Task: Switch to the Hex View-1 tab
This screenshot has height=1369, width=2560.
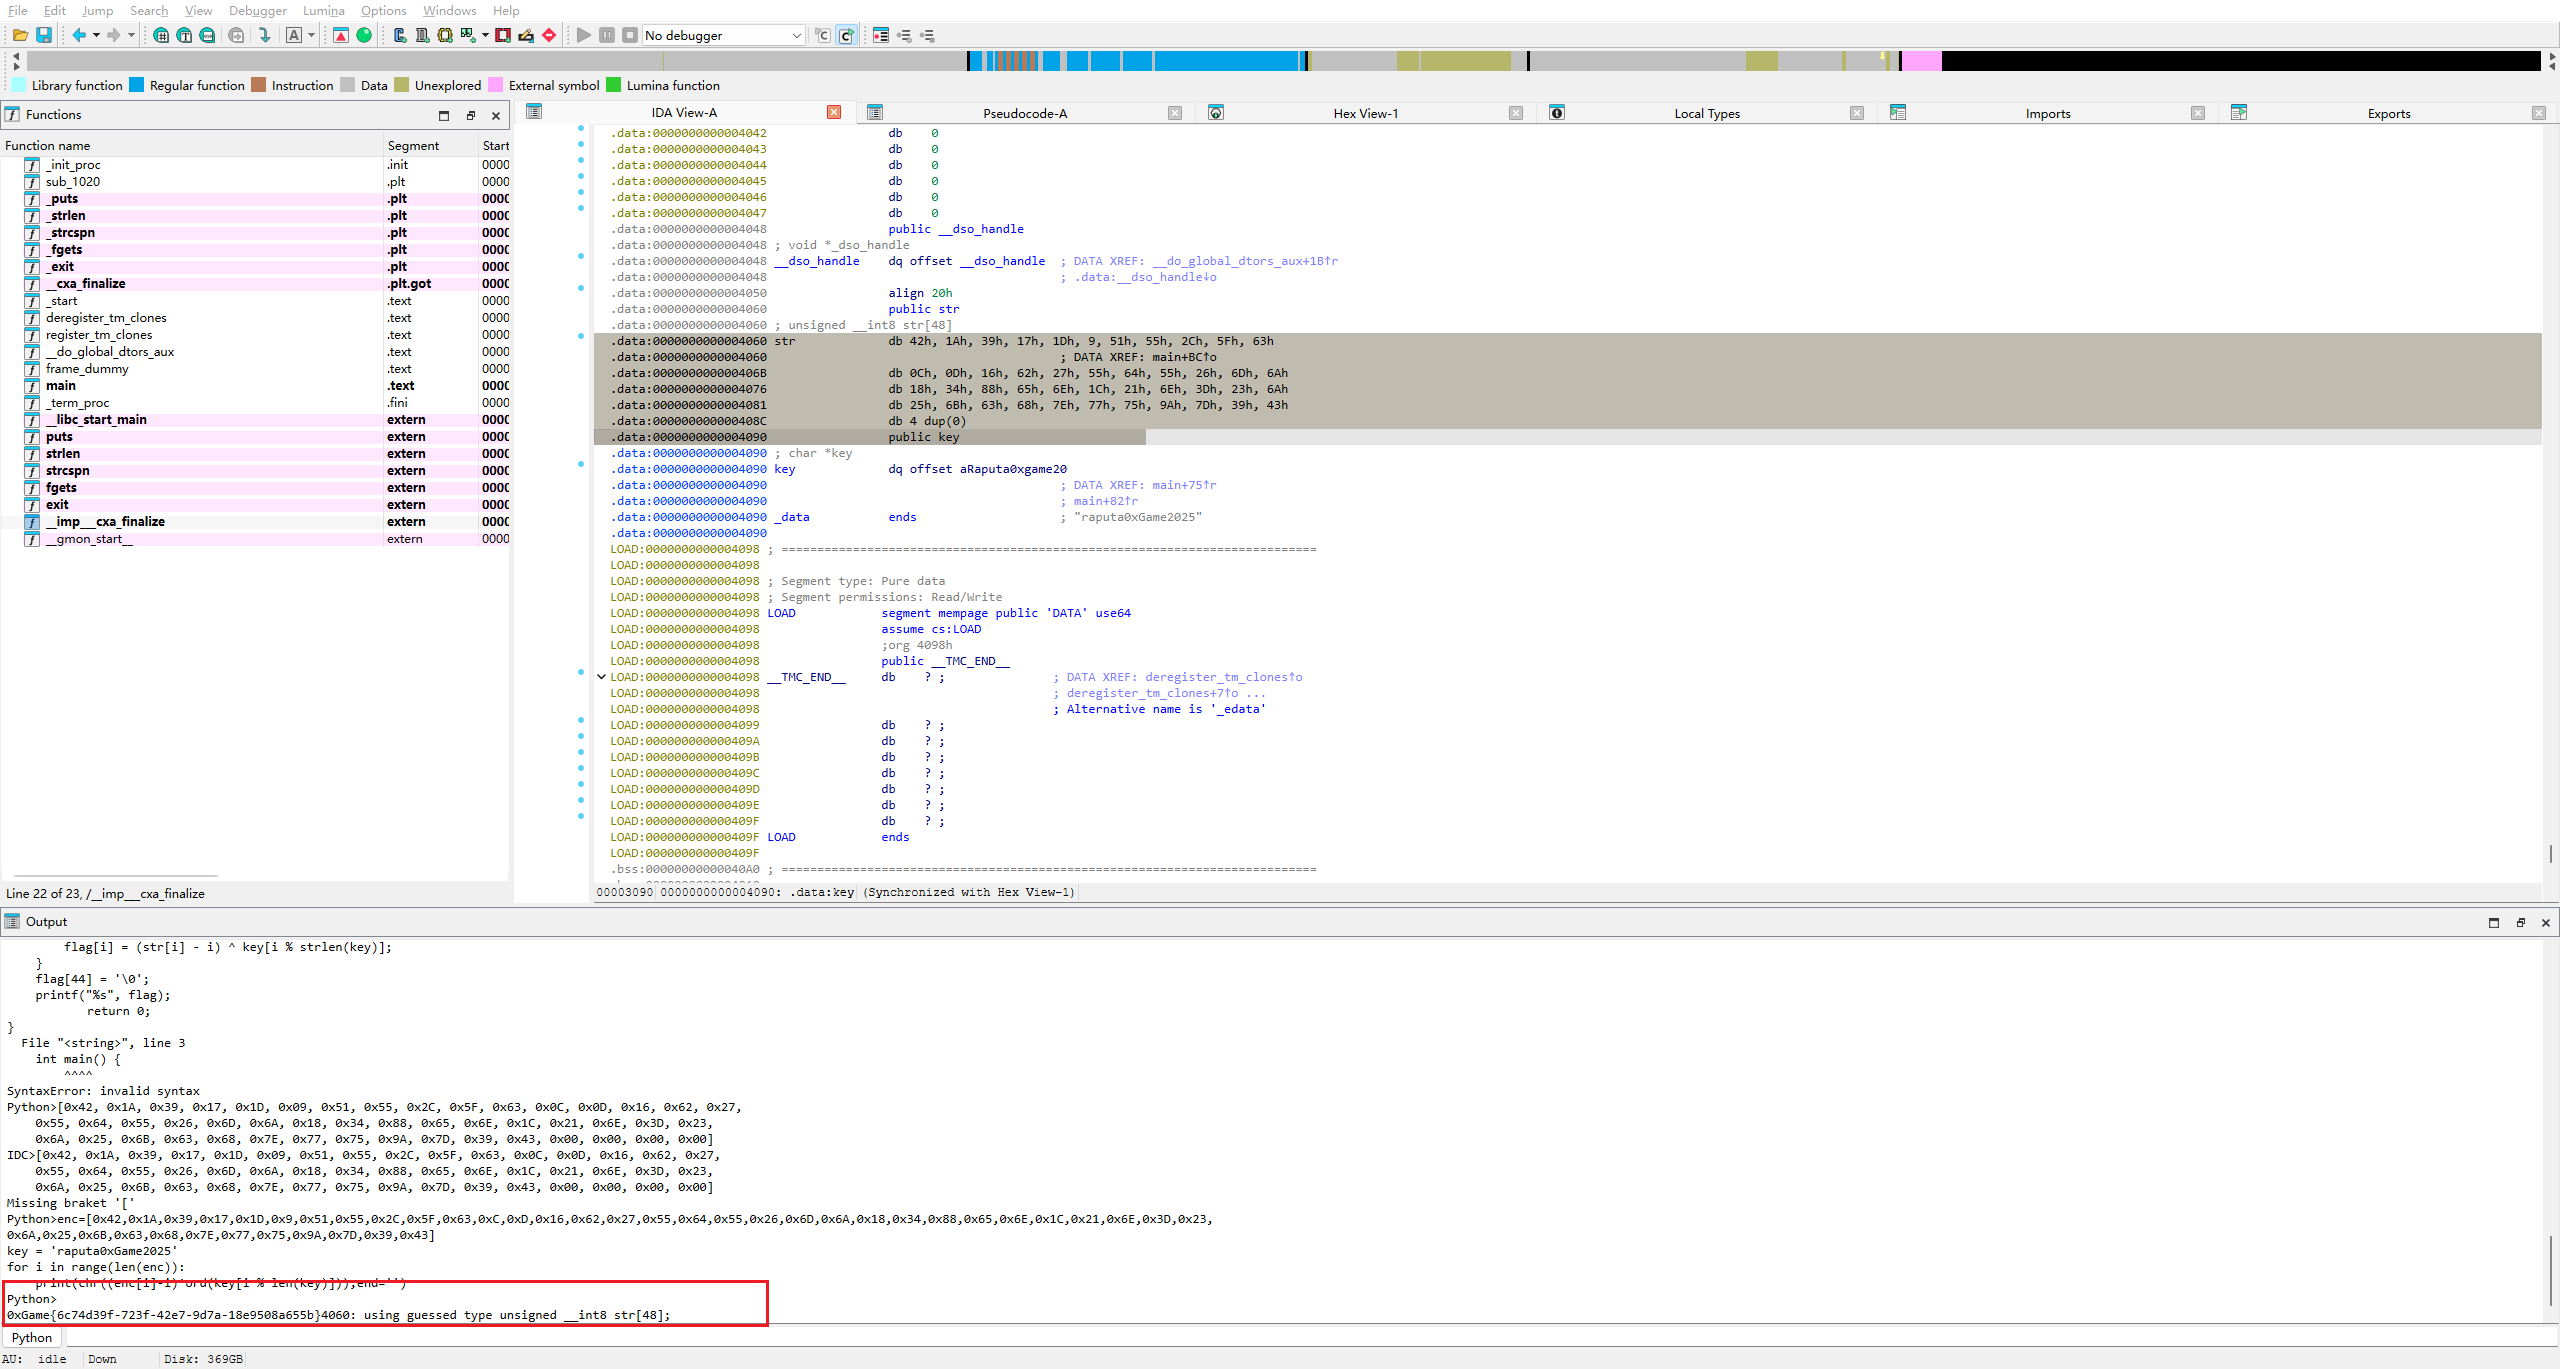Action: [x=1365, y=113]
